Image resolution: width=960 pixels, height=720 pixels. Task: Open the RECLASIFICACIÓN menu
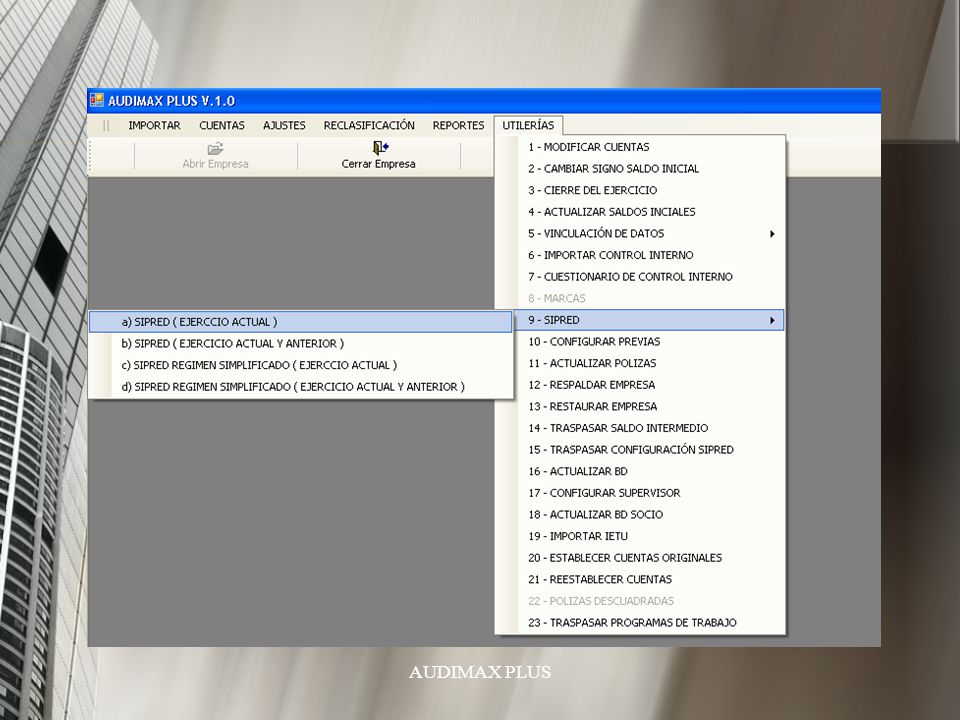click(369, 126)
